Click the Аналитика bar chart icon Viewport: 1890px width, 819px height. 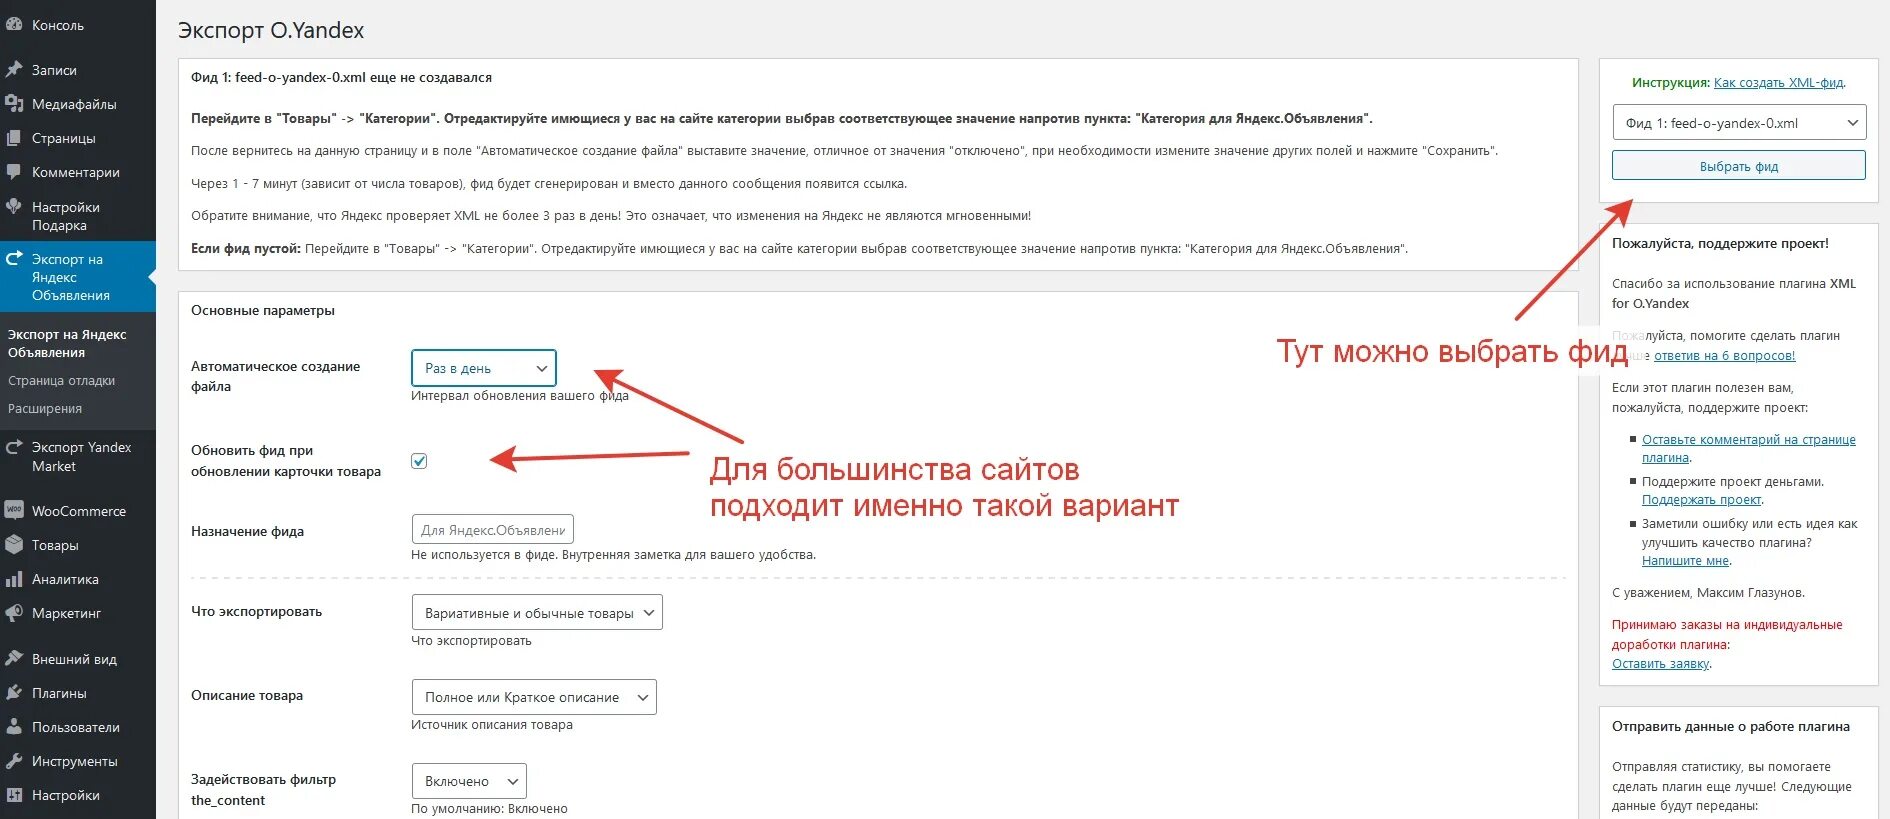coord(14,579)
